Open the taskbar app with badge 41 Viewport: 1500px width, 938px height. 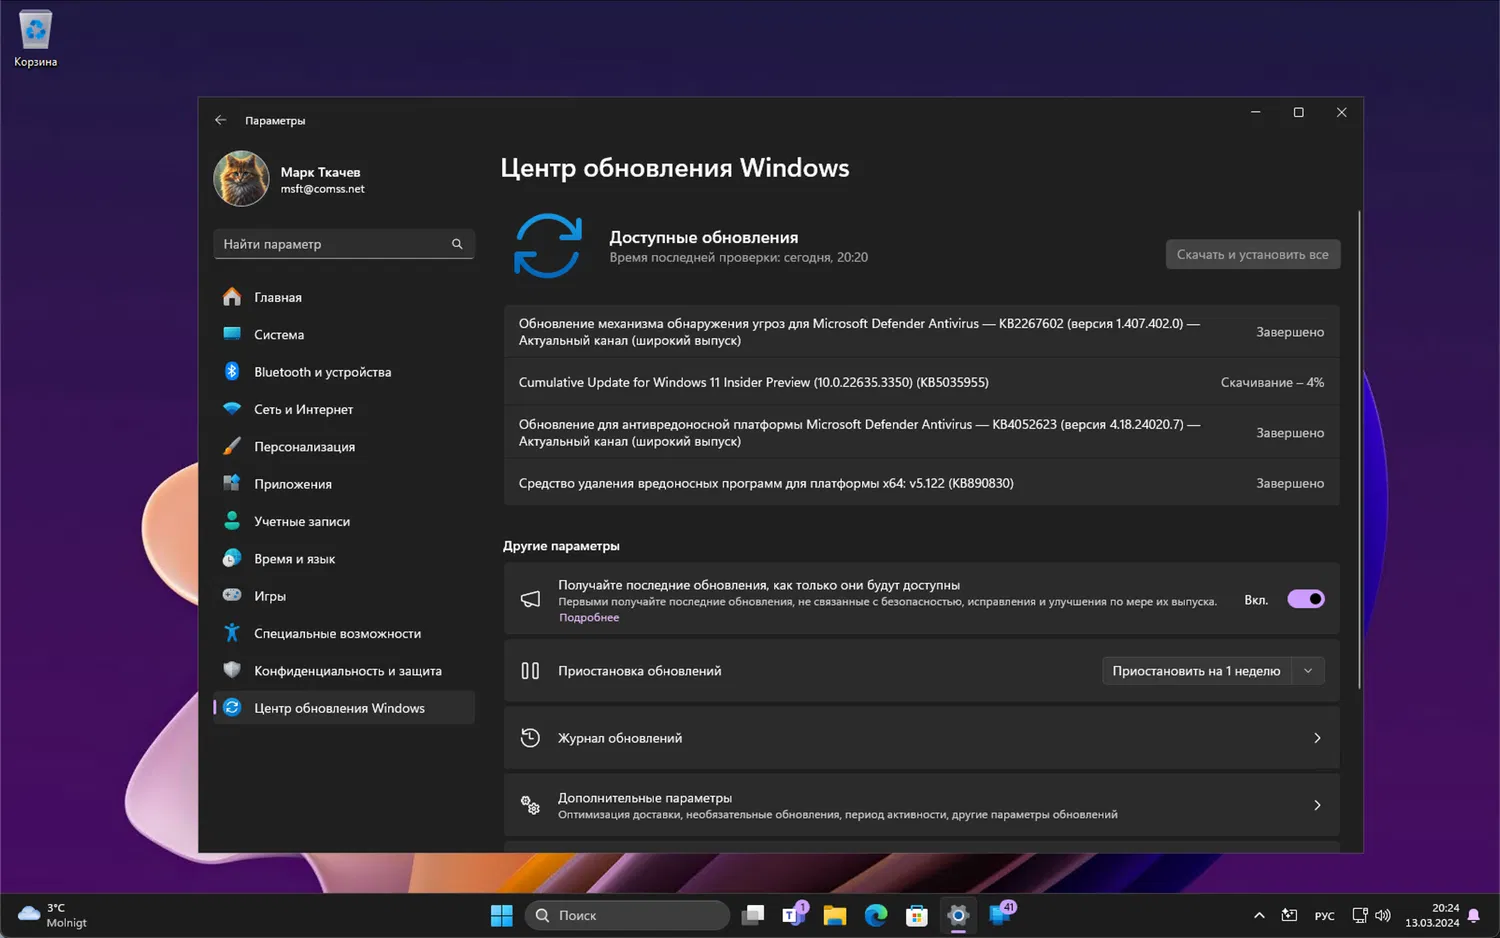pyautogui.click(x=1000, y=914)
